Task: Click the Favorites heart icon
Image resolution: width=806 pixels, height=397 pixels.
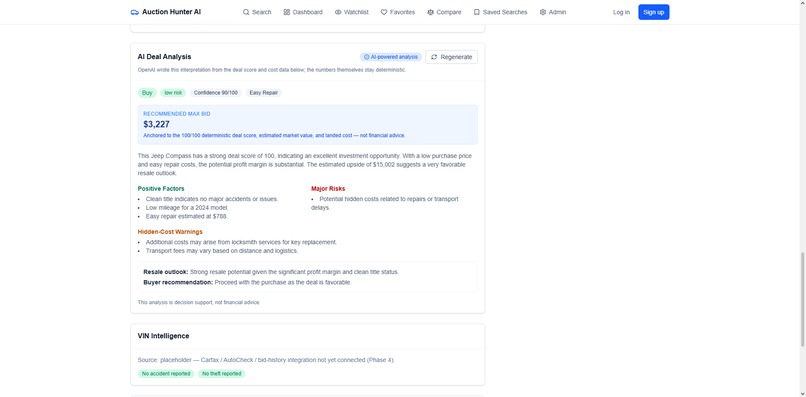Action: click(x=384, y=12)
